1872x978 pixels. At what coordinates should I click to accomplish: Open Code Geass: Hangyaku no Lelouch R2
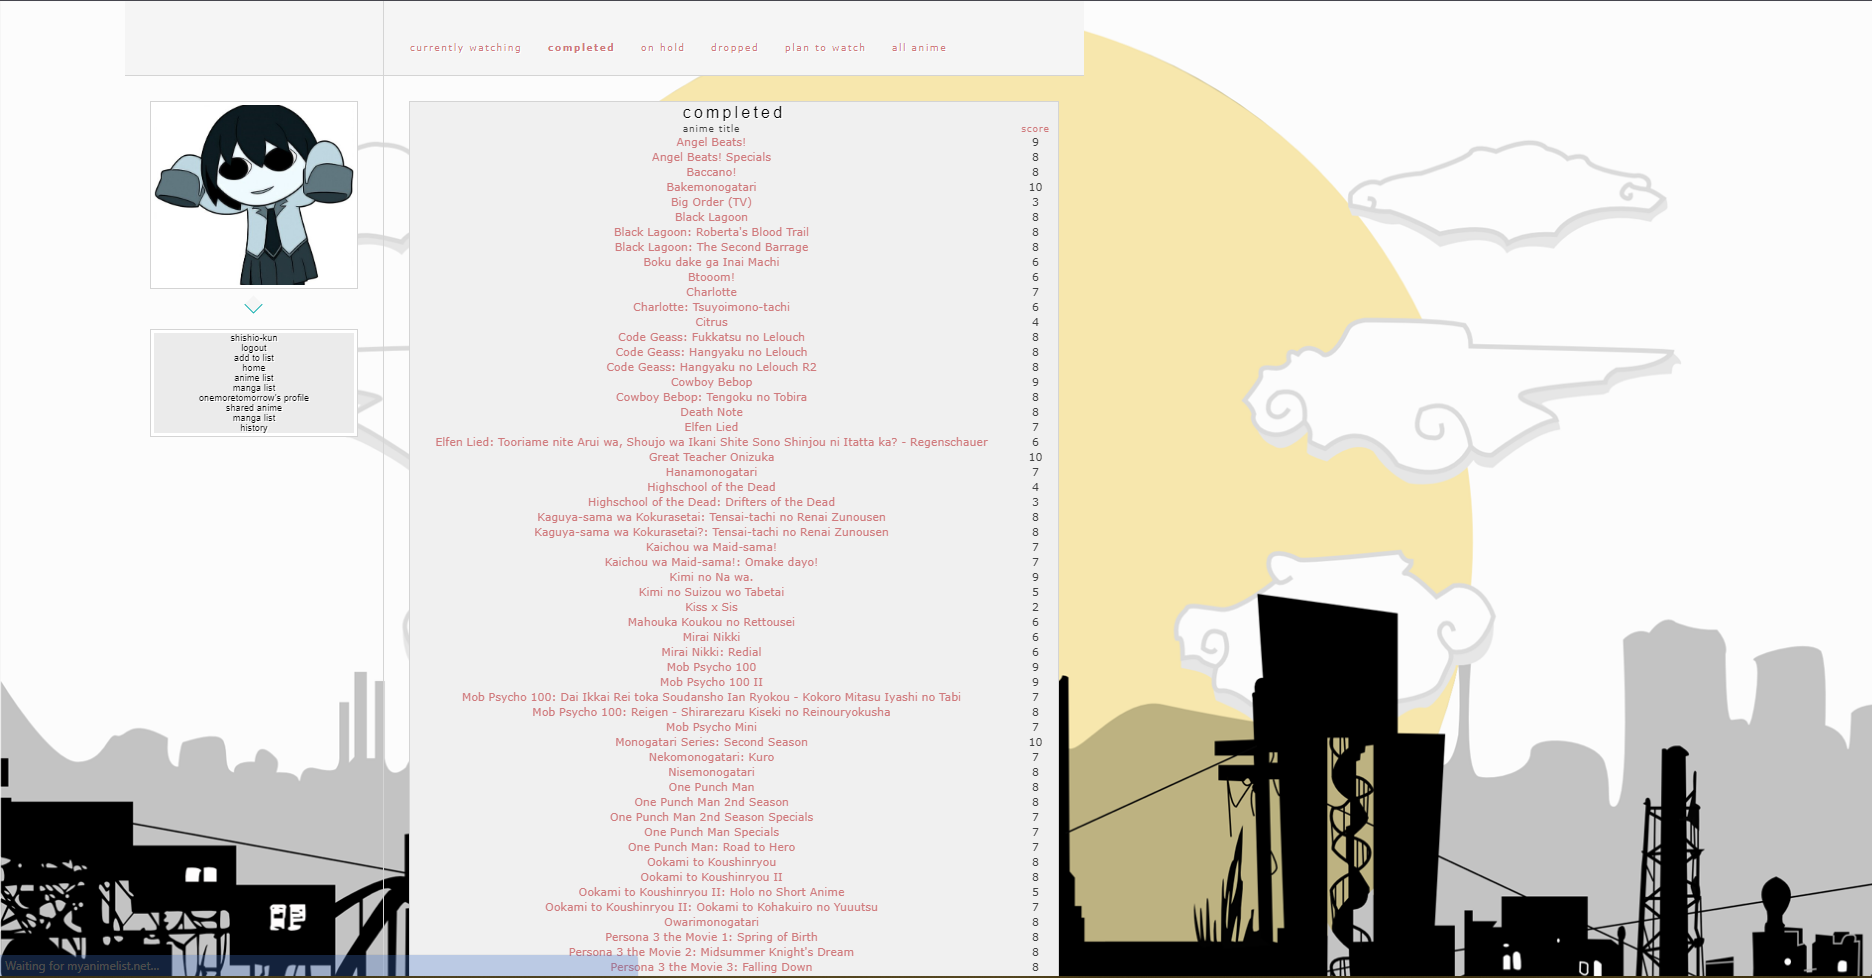711,367
